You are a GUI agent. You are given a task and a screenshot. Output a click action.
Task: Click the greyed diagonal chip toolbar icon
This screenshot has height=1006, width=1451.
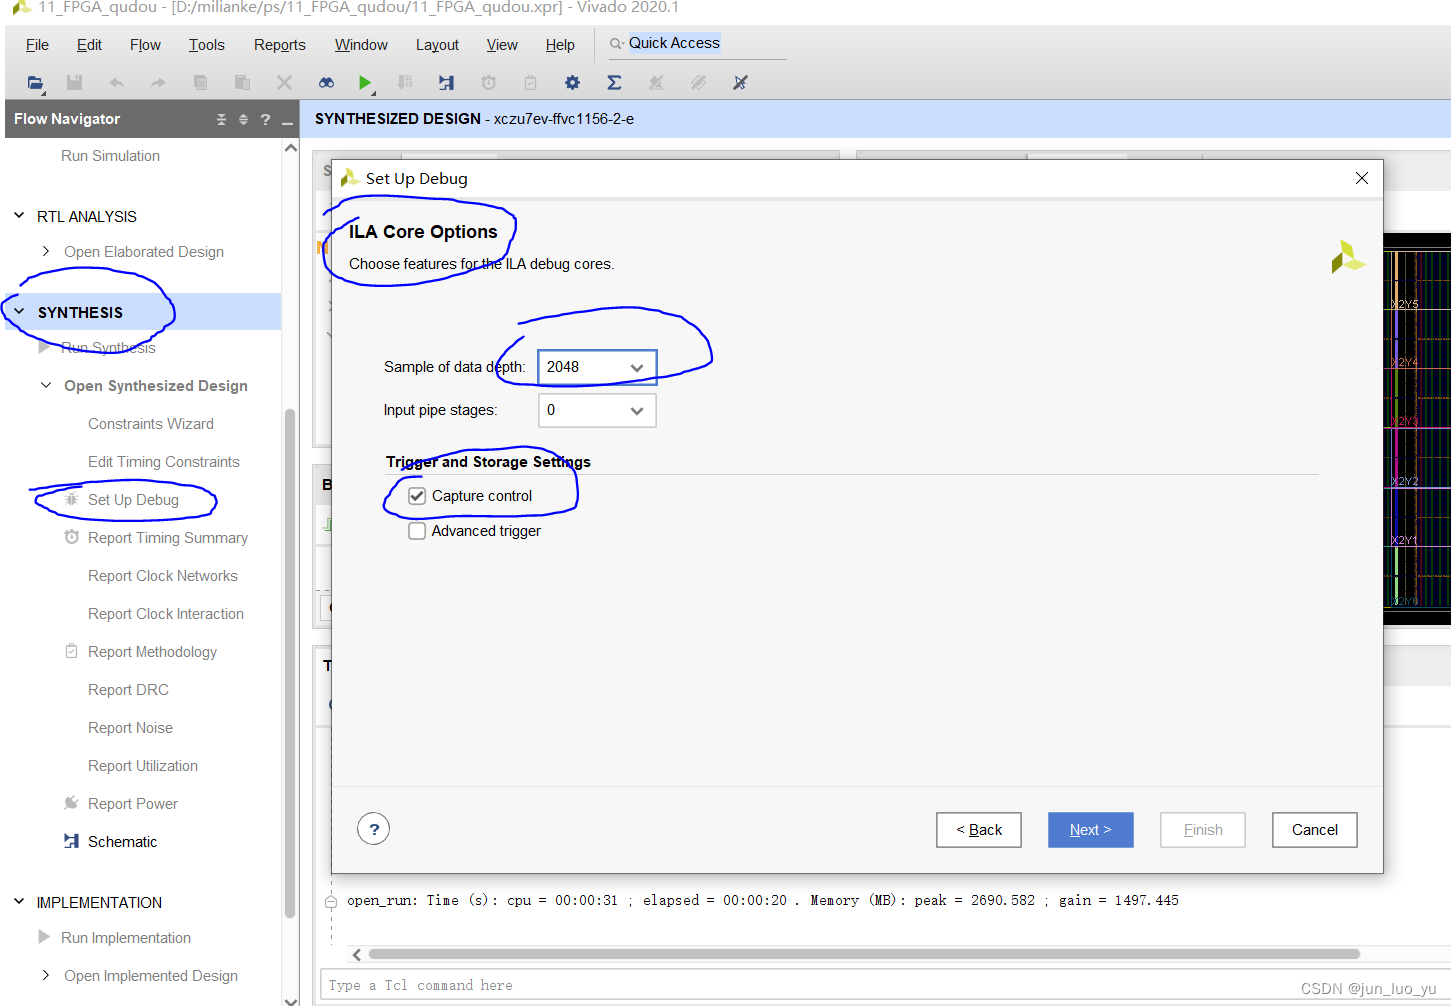tap(698, 83)
